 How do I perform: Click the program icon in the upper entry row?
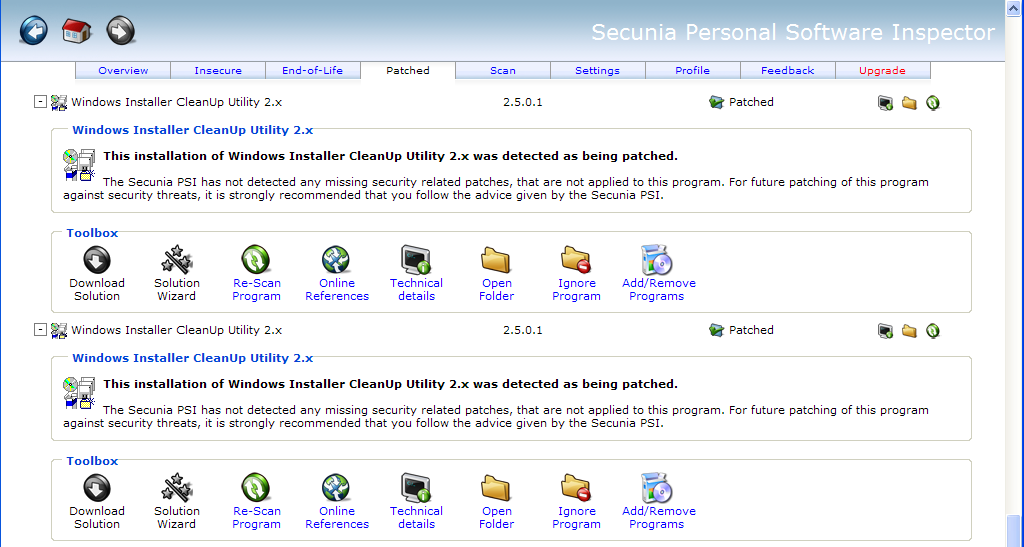(59, 102)
